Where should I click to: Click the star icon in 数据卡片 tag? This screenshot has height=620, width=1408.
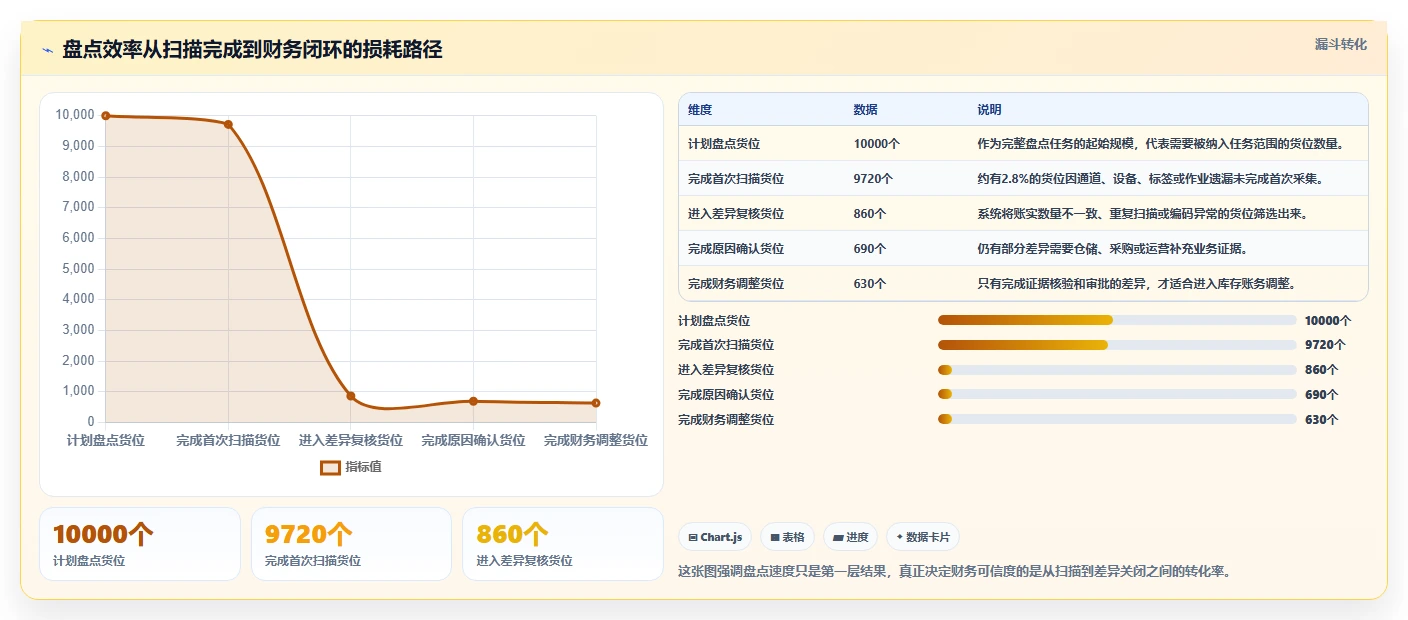coord(900,537)
